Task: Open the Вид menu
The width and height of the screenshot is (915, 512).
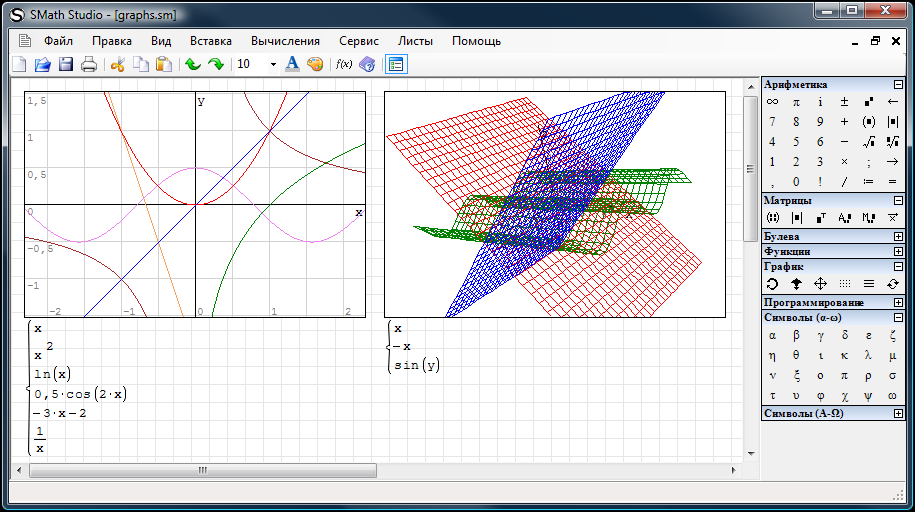Action: 161,41
